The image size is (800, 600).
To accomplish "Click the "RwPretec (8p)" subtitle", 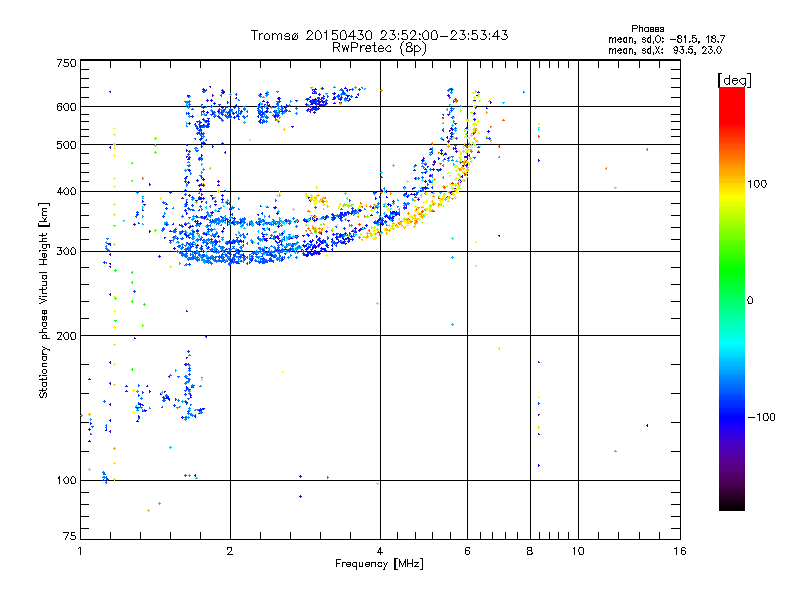I will point(379,48).
